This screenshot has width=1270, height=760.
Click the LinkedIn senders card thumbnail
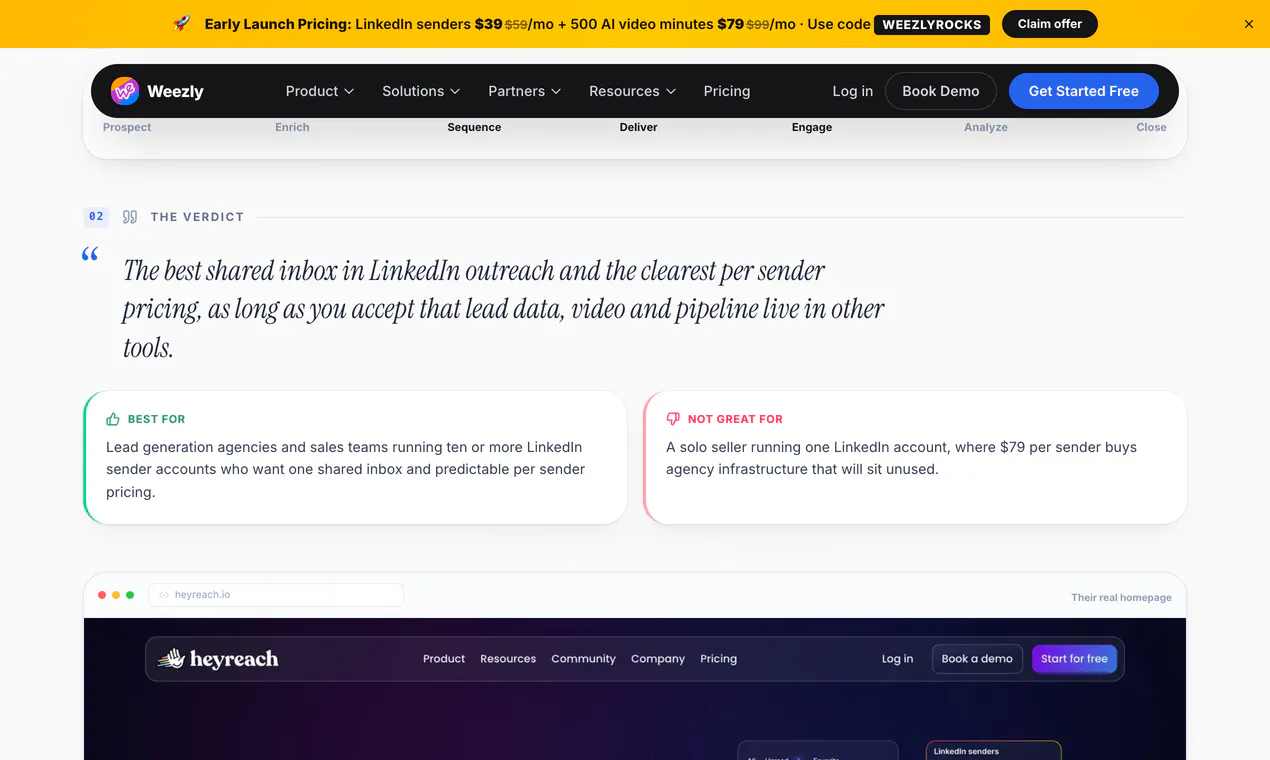click(993, 750)
